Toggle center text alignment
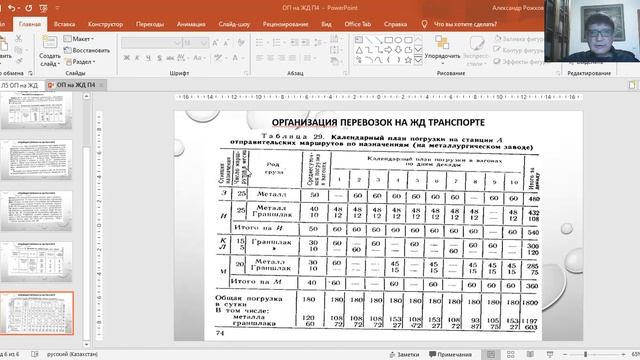640x360 pixels. click(271, 58)
